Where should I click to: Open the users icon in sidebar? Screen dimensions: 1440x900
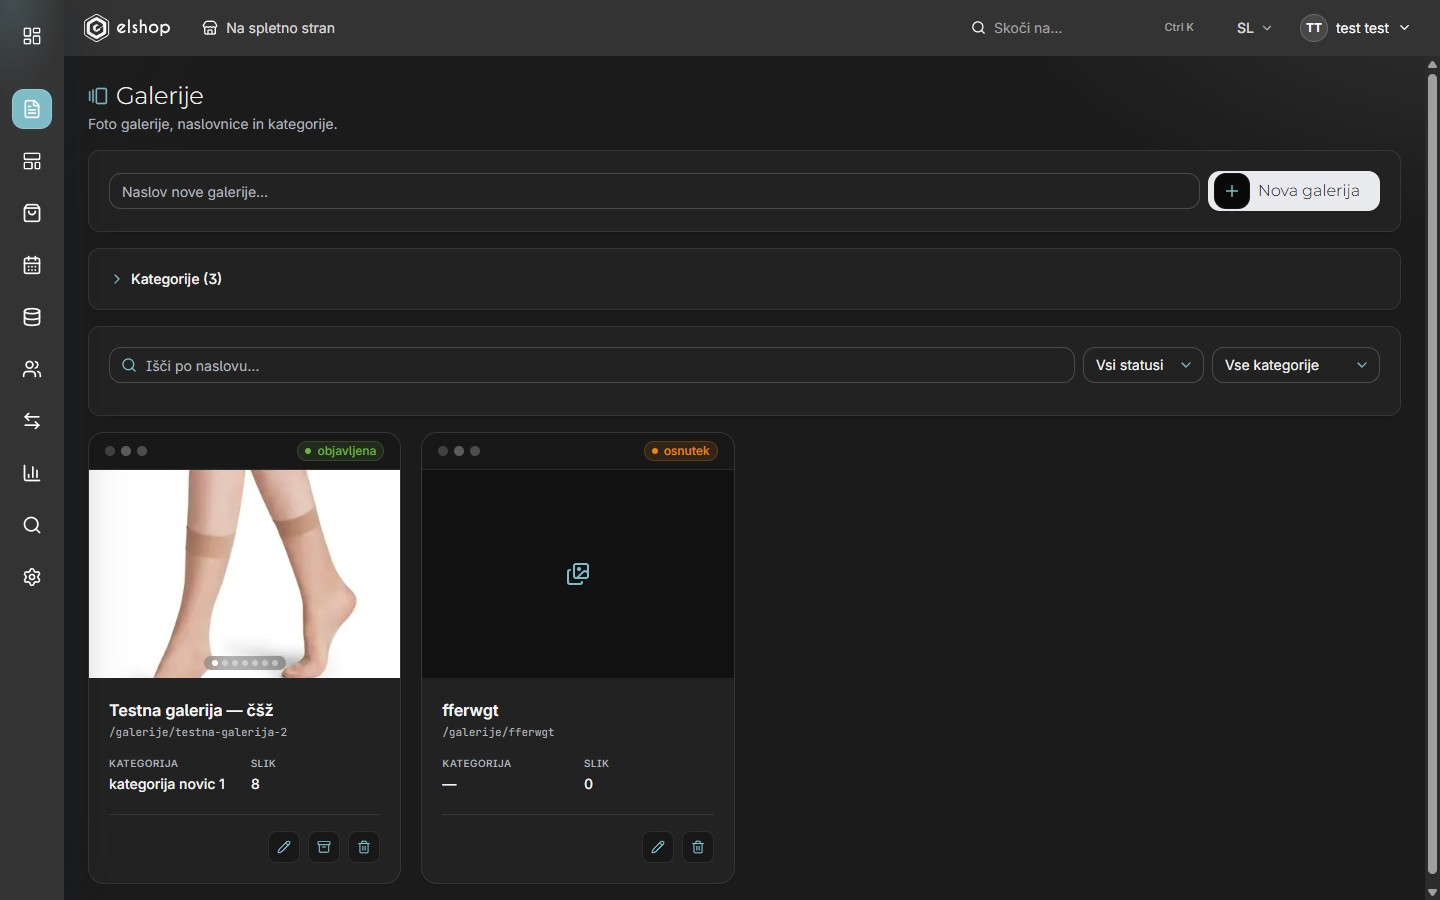pyautogui.click(x=32, y=369)
